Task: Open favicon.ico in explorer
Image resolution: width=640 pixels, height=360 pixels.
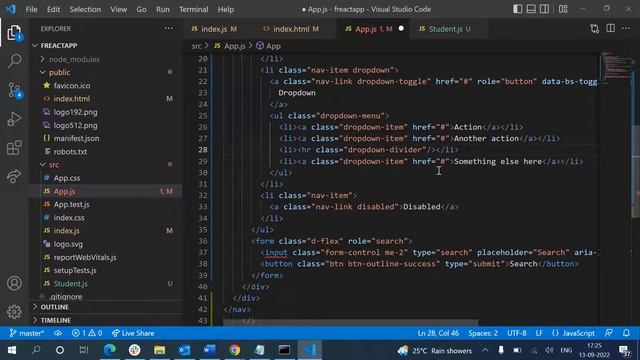Action: point(72,86)
